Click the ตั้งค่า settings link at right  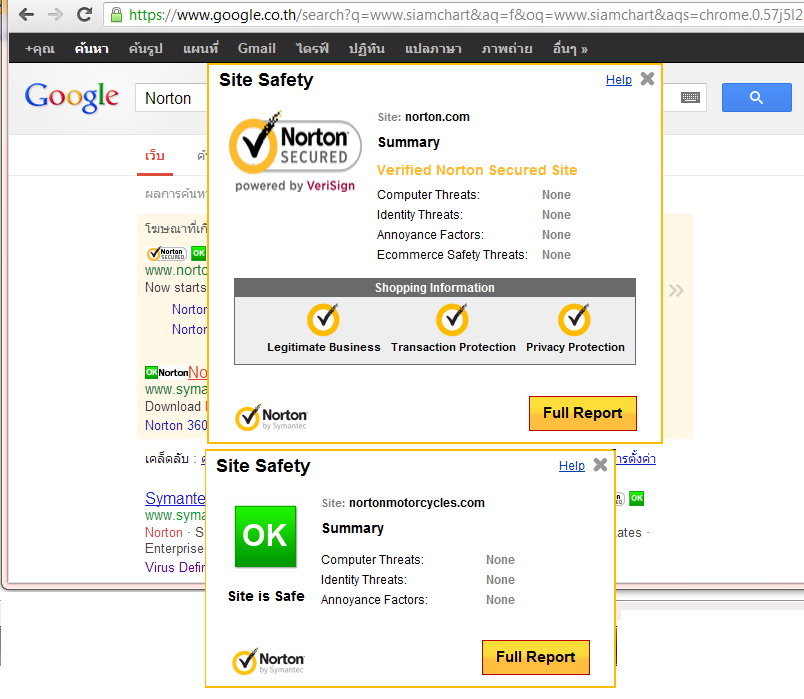click(x=636, y=458)
